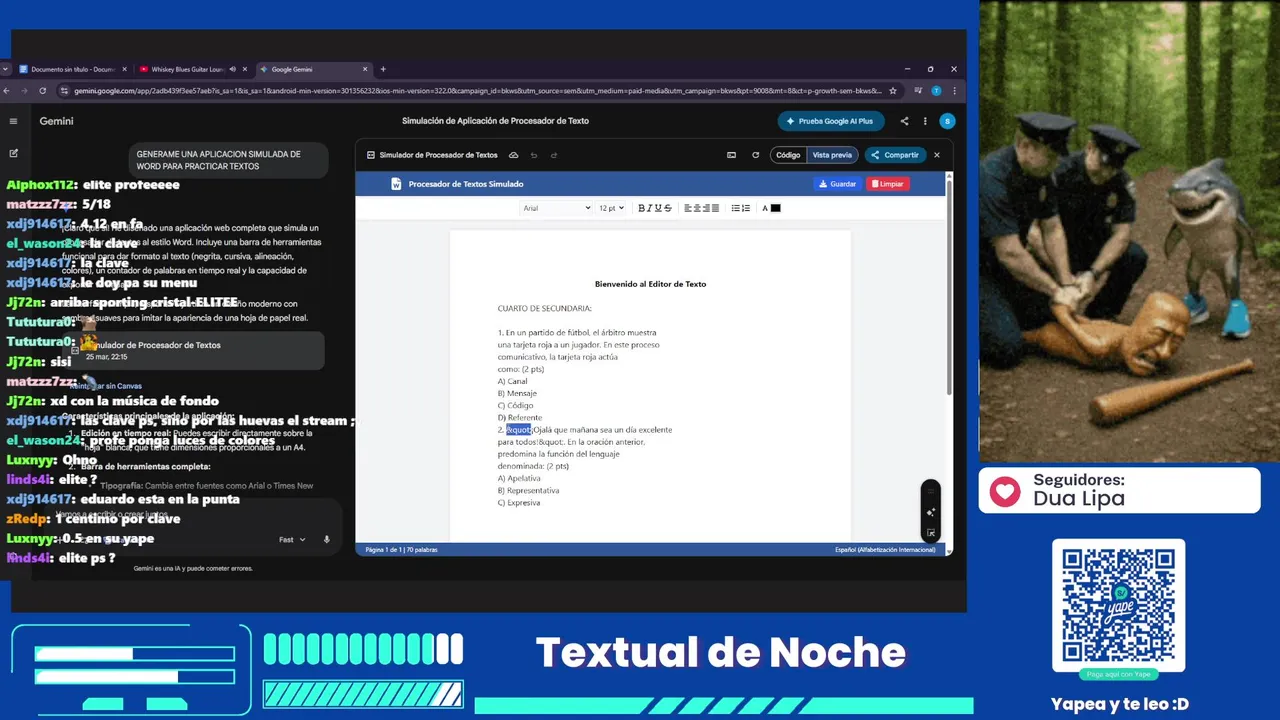Open the 12 pt font size dropdown

611,208
